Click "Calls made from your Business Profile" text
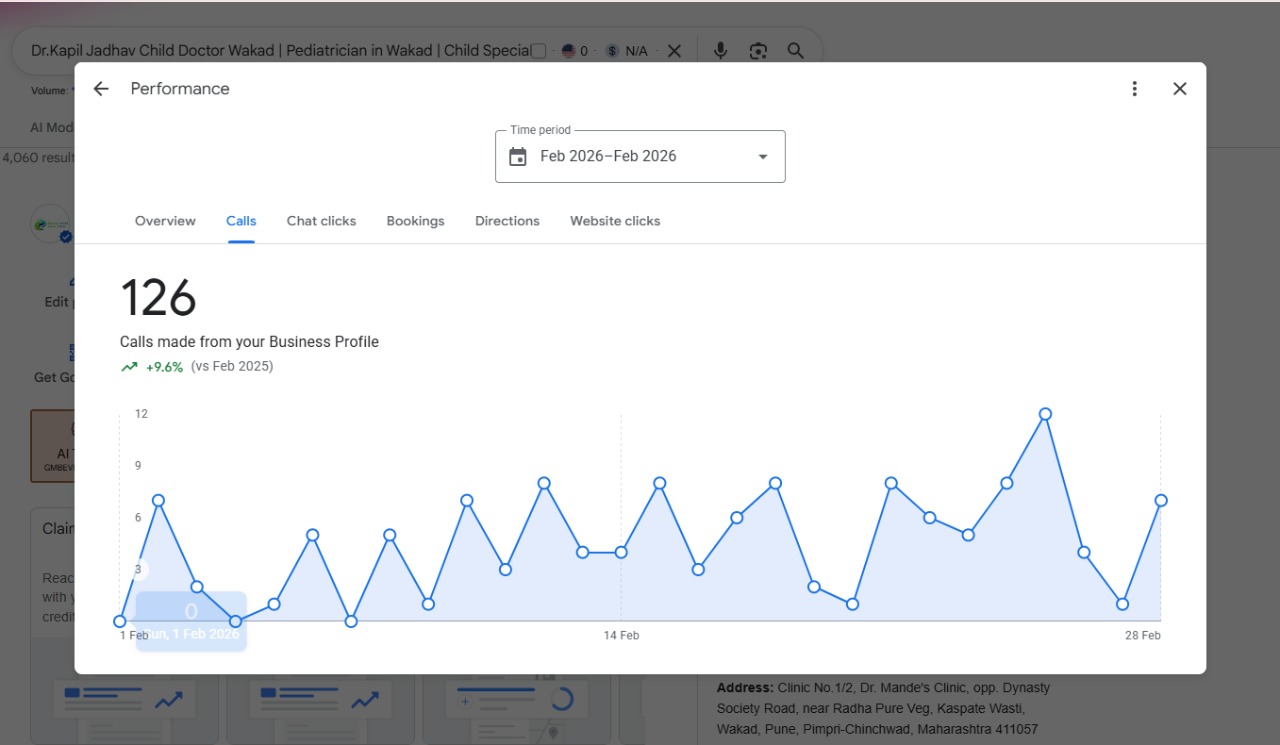Viewport: 1280px width, 745px height. pyautogui.click(x=249, y=342)
